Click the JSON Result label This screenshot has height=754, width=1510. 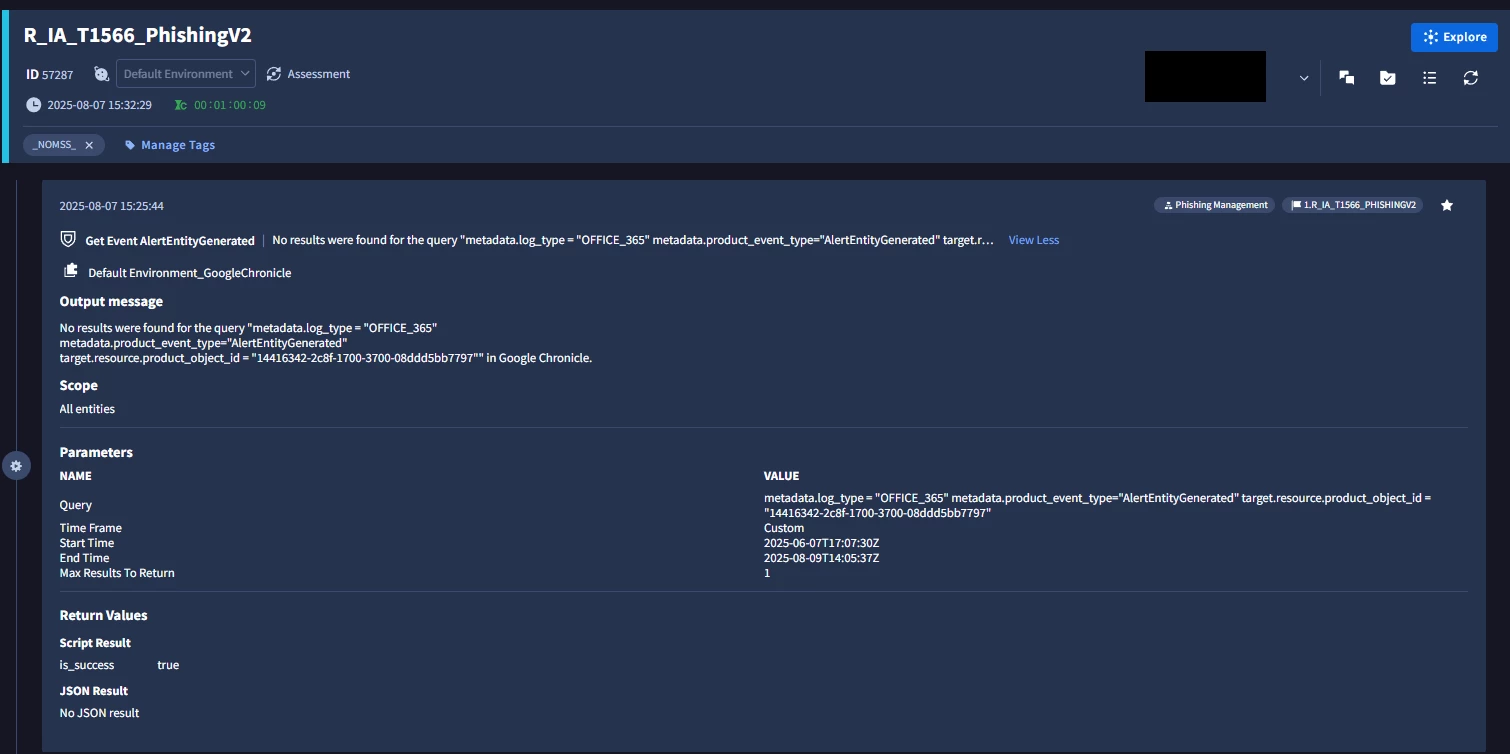(94, 691)
